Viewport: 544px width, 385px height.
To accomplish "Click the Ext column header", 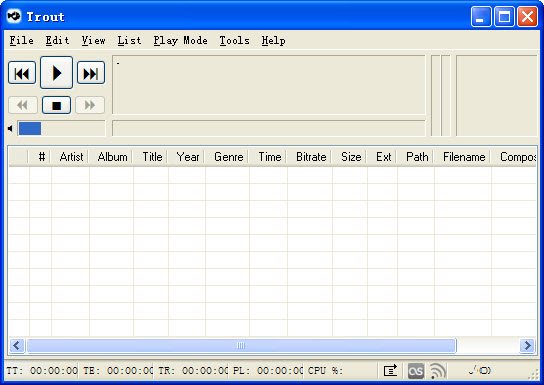I will point(383,157).
